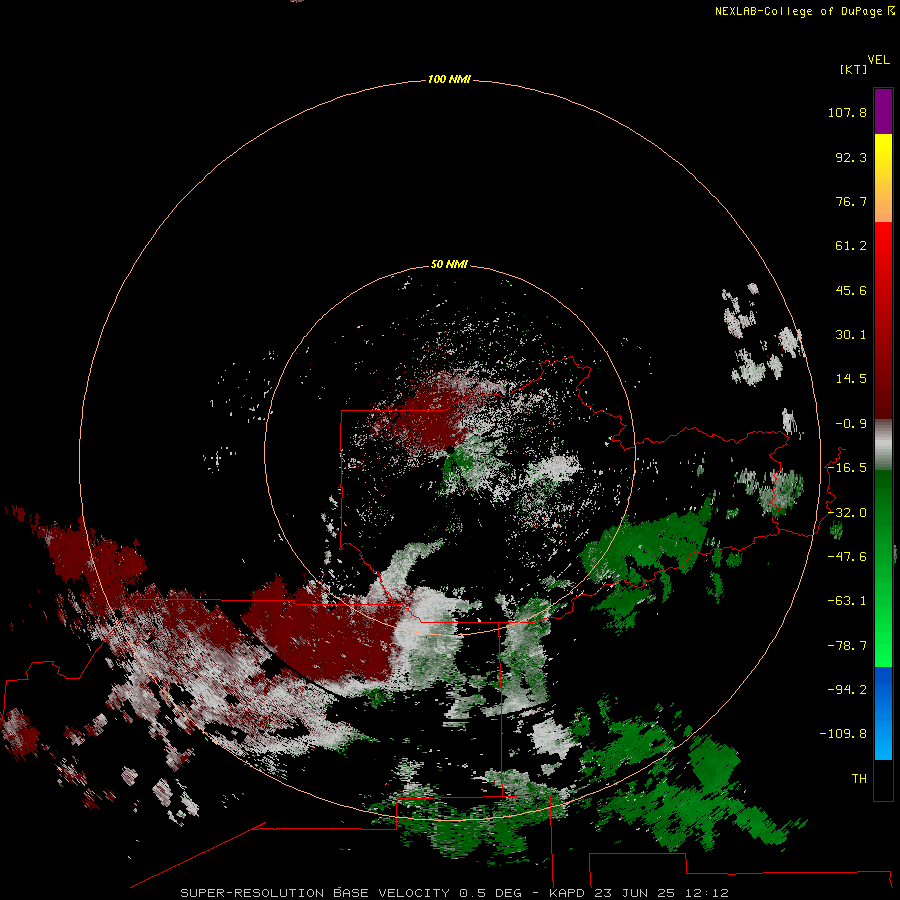Click the 61.2 legend value
This screenshot has width=900, height=900.
coord(851,246)
